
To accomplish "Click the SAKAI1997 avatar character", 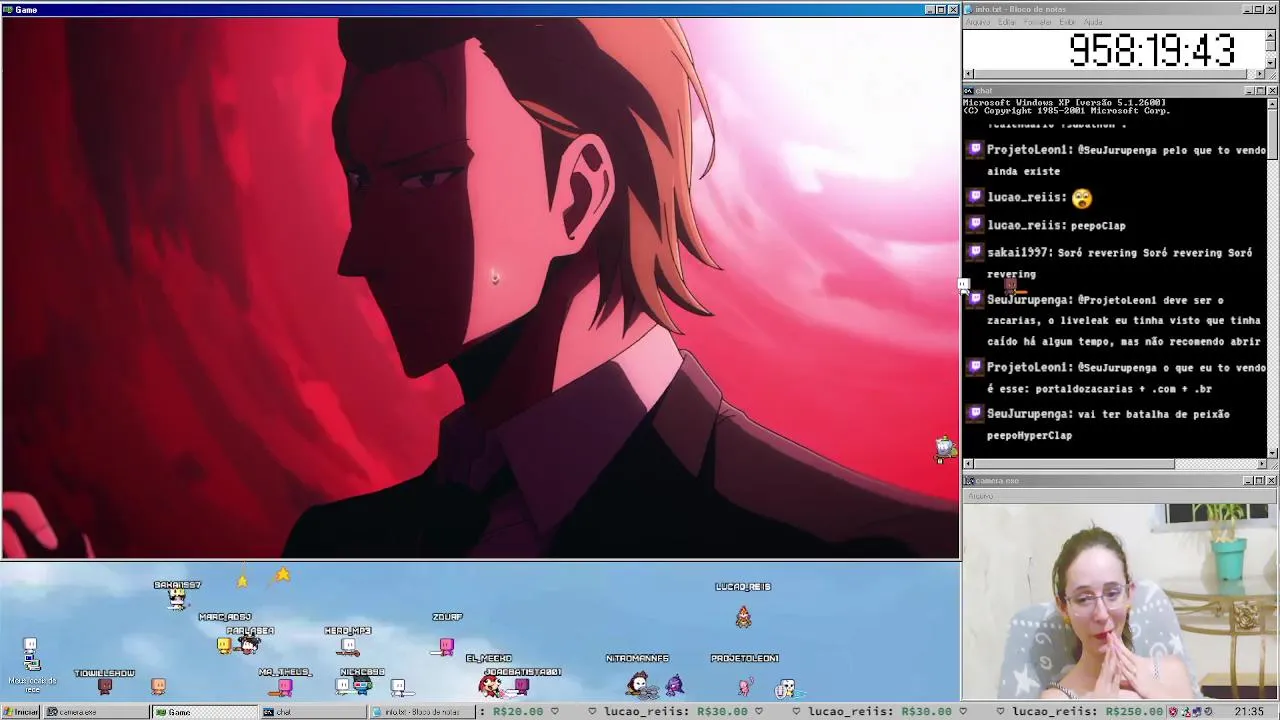I will click(x=178, y=599).
